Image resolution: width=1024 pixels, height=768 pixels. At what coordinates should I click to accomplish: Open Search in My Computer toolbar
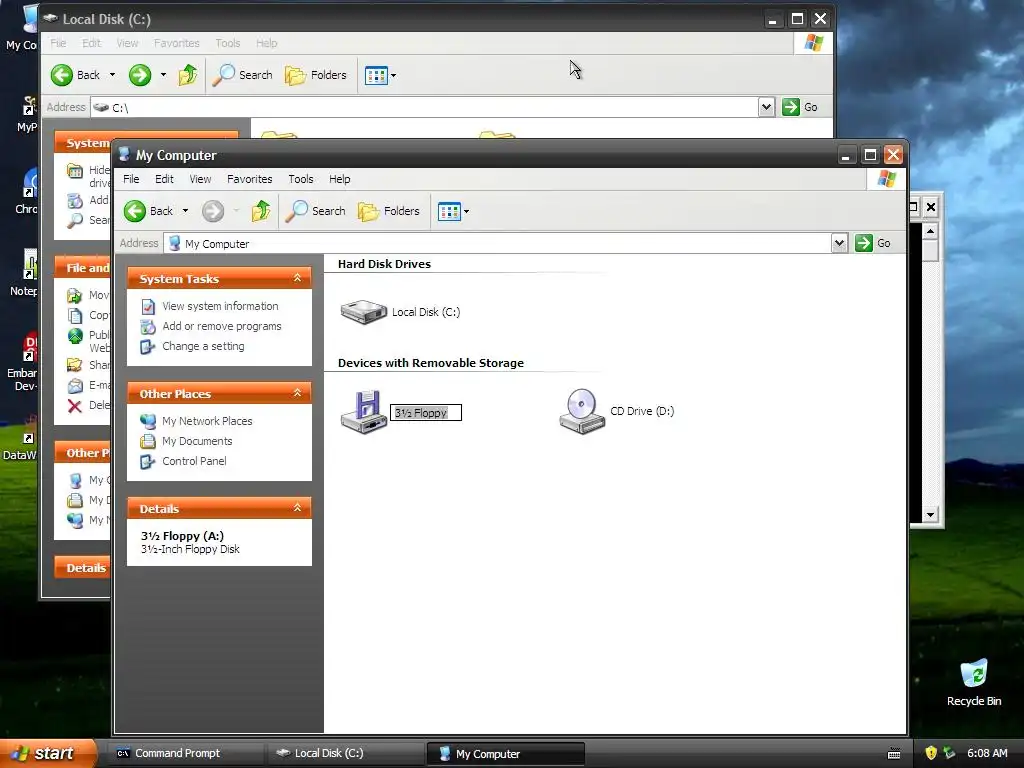315,211
